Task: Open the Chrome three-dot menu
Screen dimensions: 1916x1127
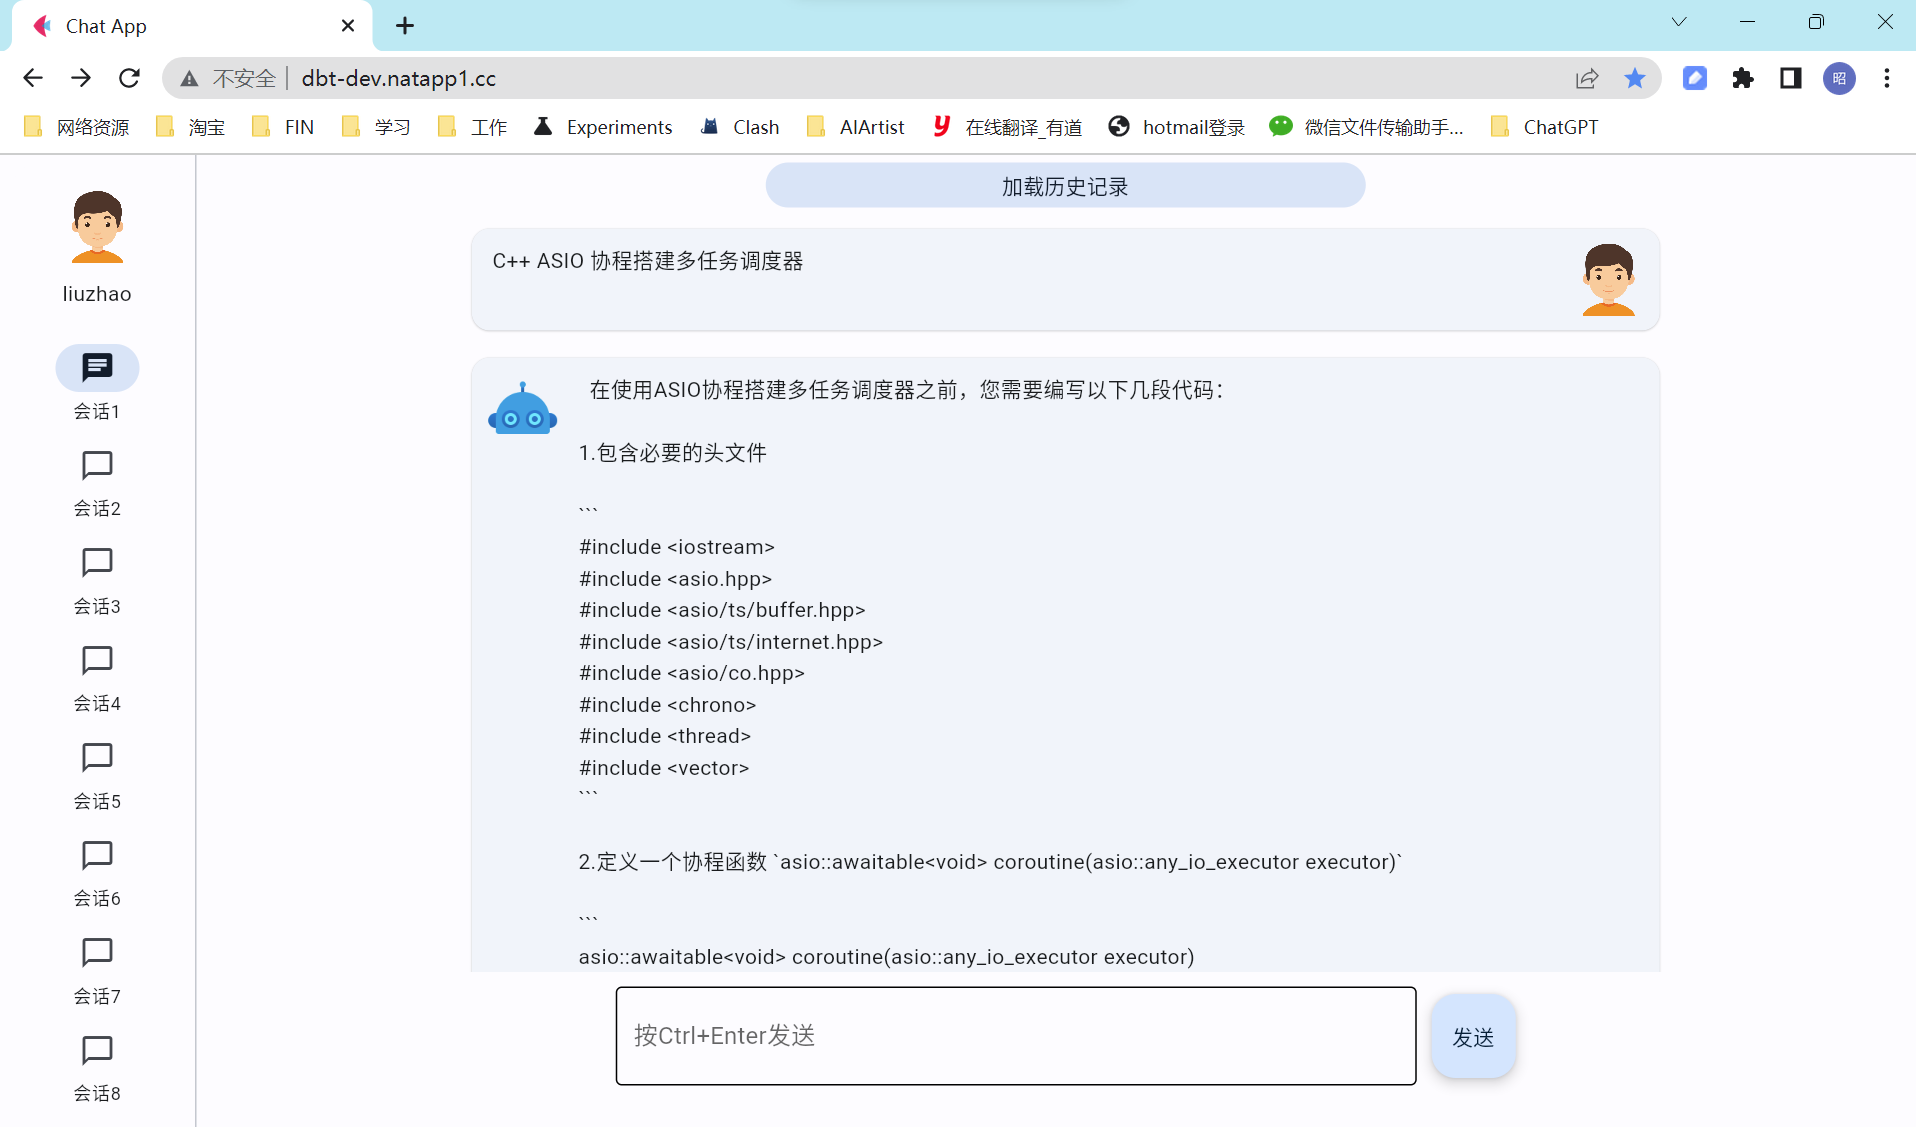Action: 1887,78
